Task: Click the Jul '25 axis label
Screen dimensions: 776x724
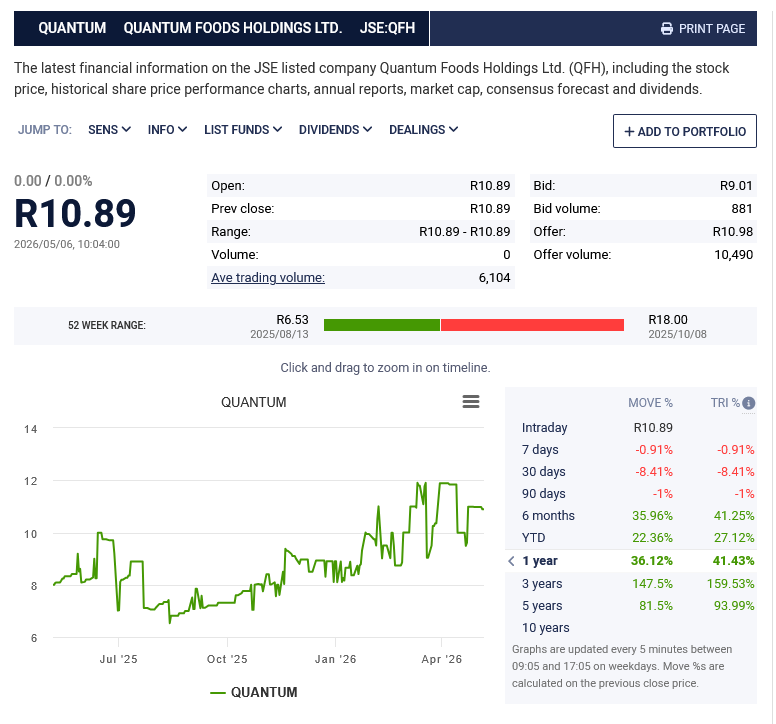Action: point(118,659)
